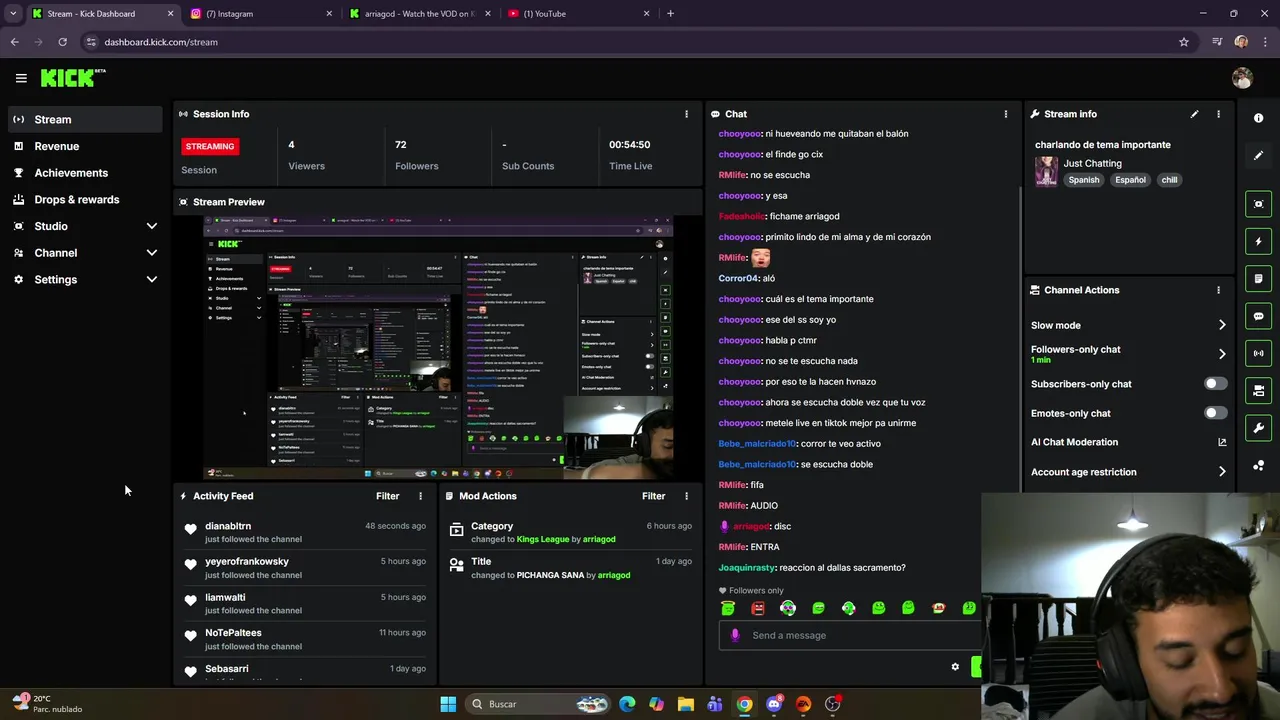Click the camera panel icon in right sidebar
The image size is (1280, 720).
coord(1258,390)
